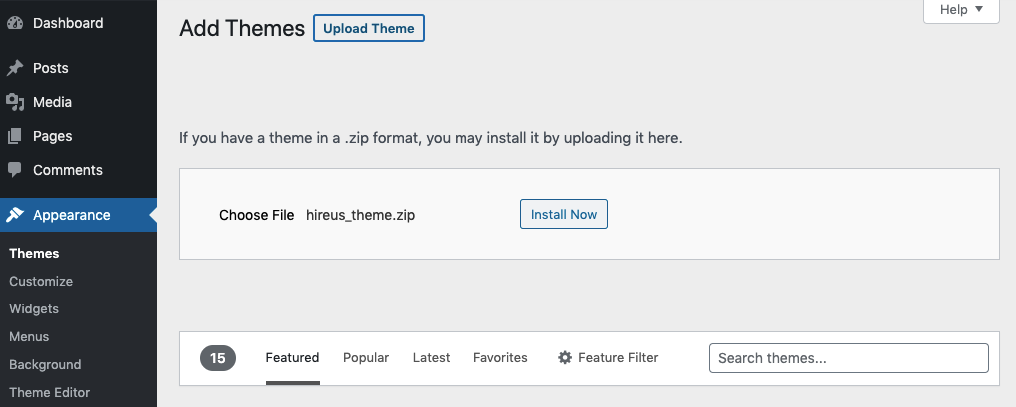
Task: Select the Featured themes tab
Action: [x=292, y=358]
